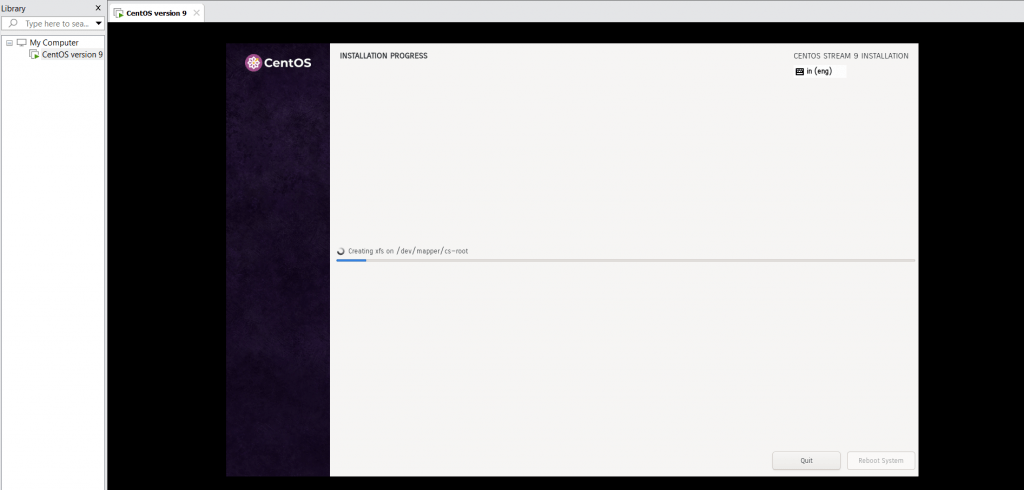Click the installation progress bar
Viewport: 1024px width, 490px height.
click(626, 260)
